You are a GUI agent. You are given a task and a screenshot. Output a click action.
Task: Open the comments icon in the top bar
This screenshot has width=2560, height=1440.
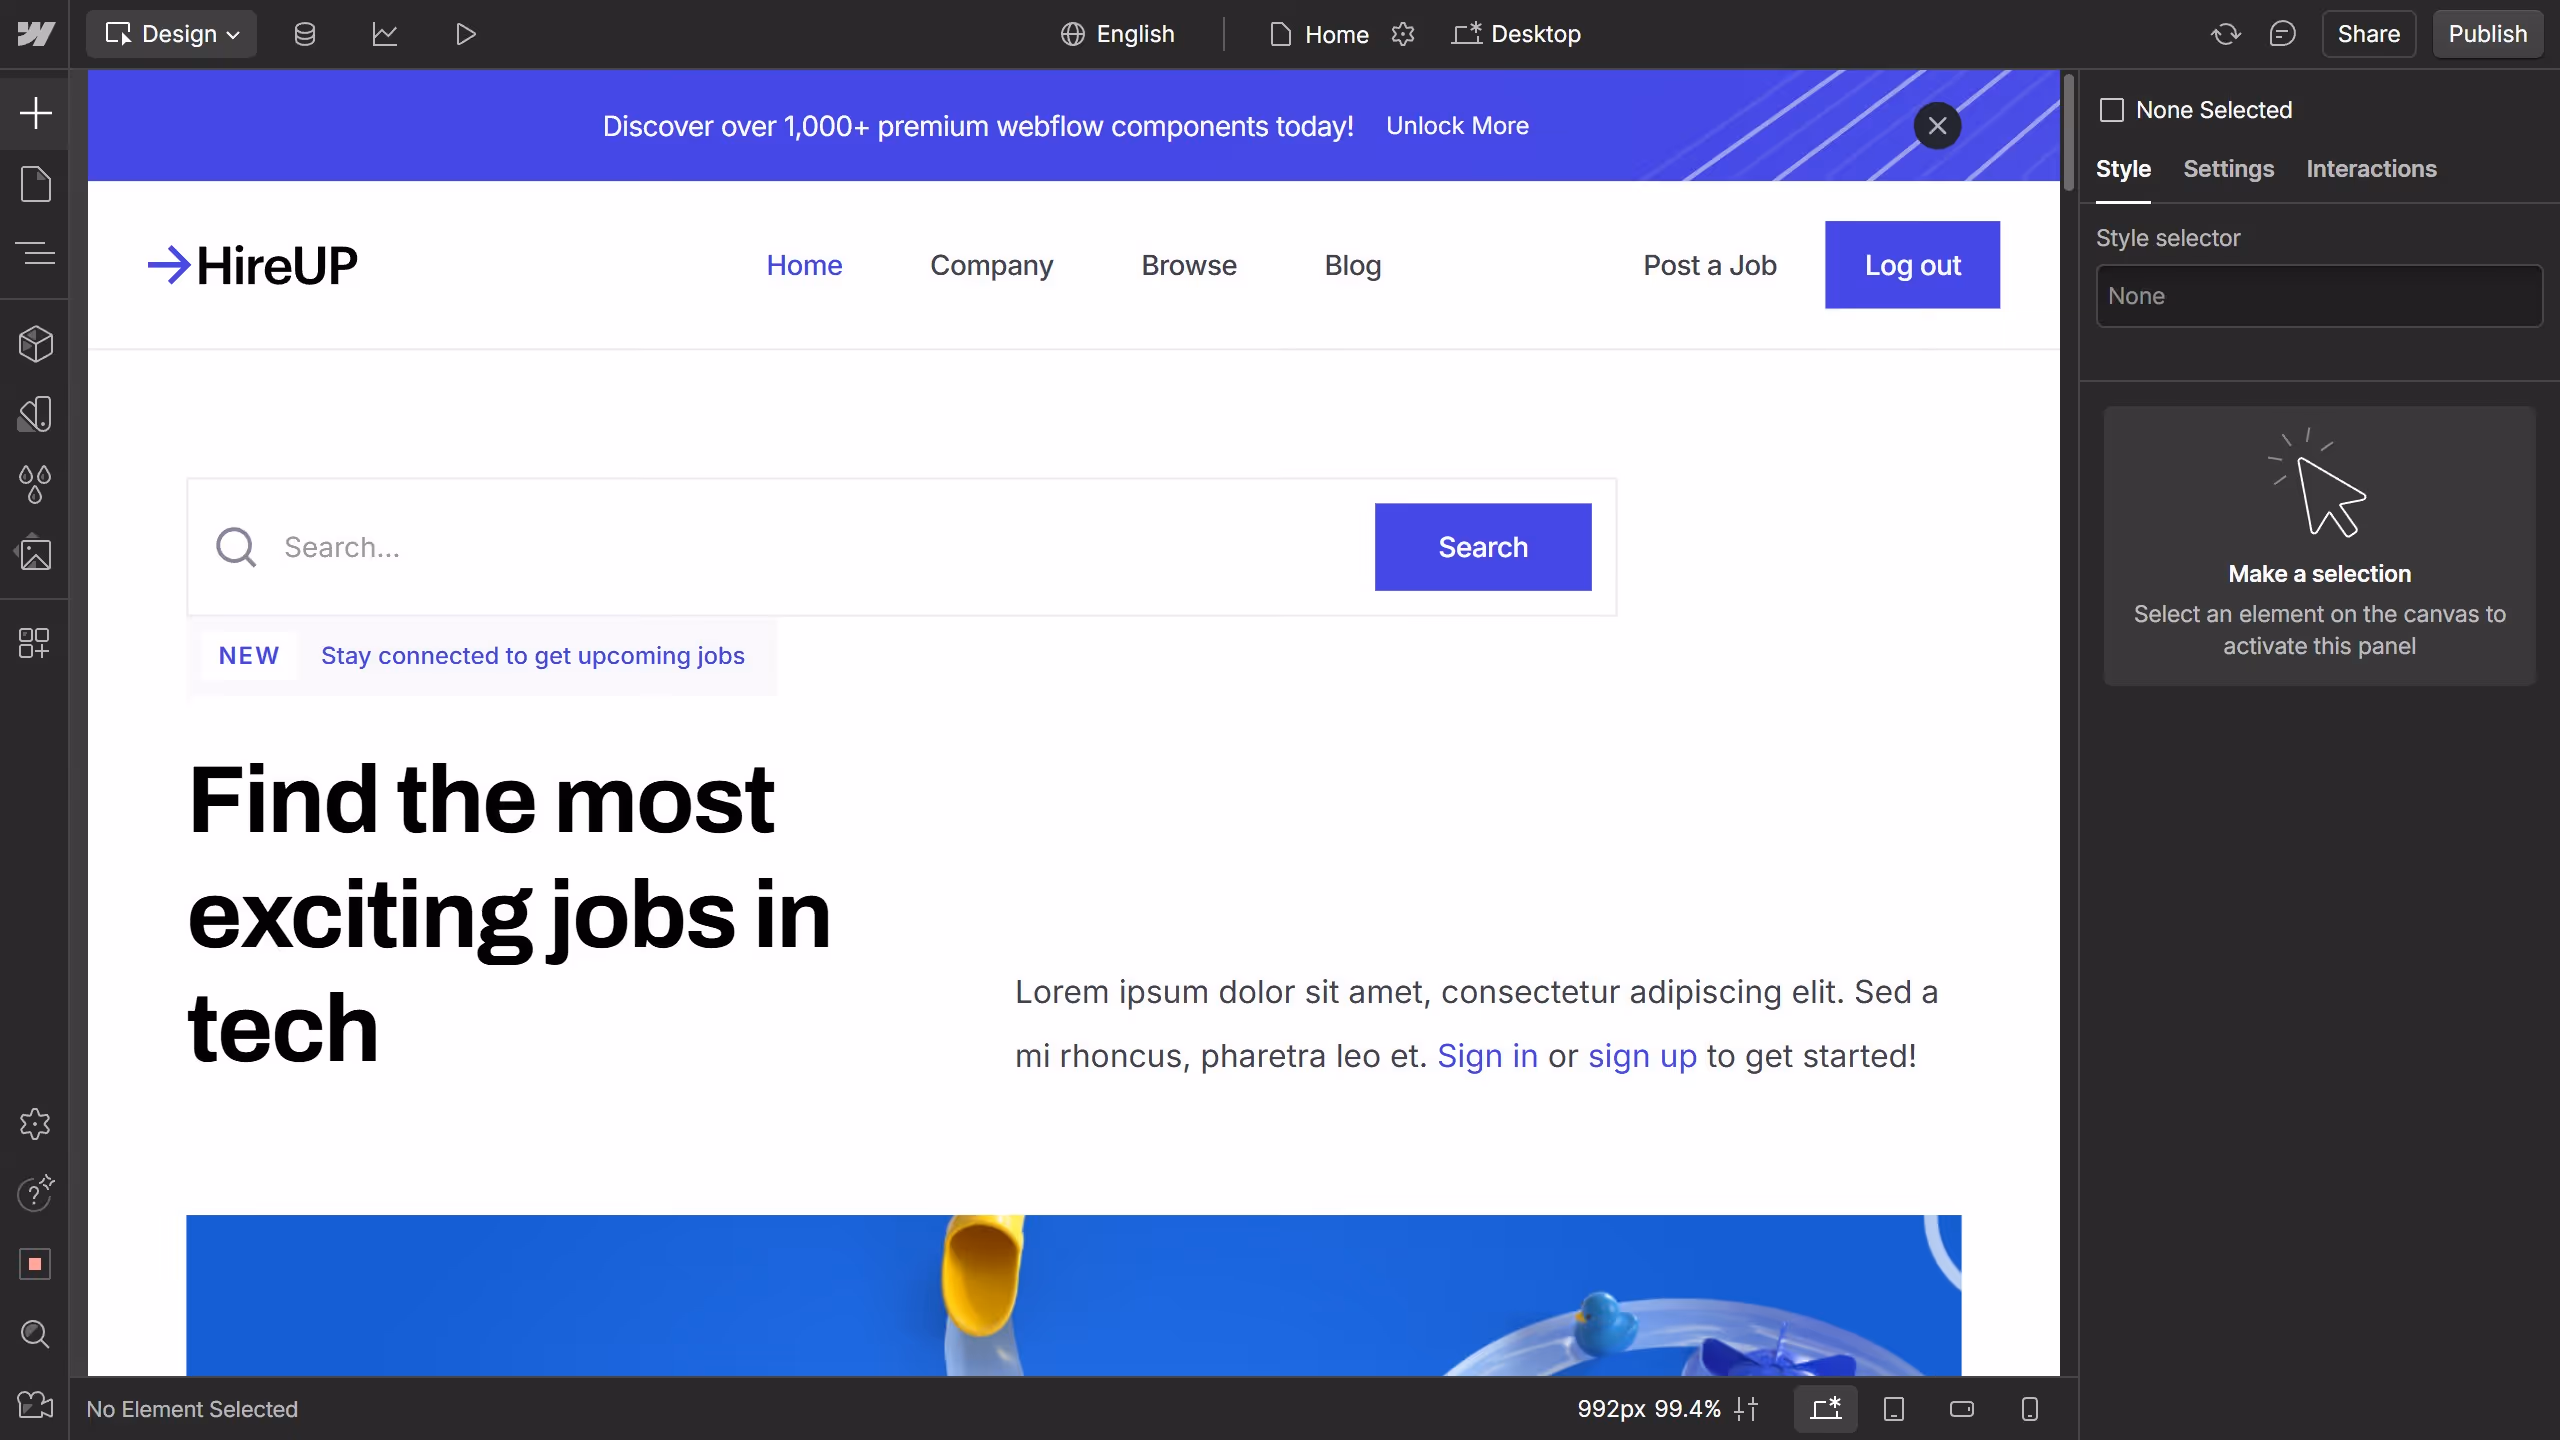pyautogui.click(x=2283, y=33)
